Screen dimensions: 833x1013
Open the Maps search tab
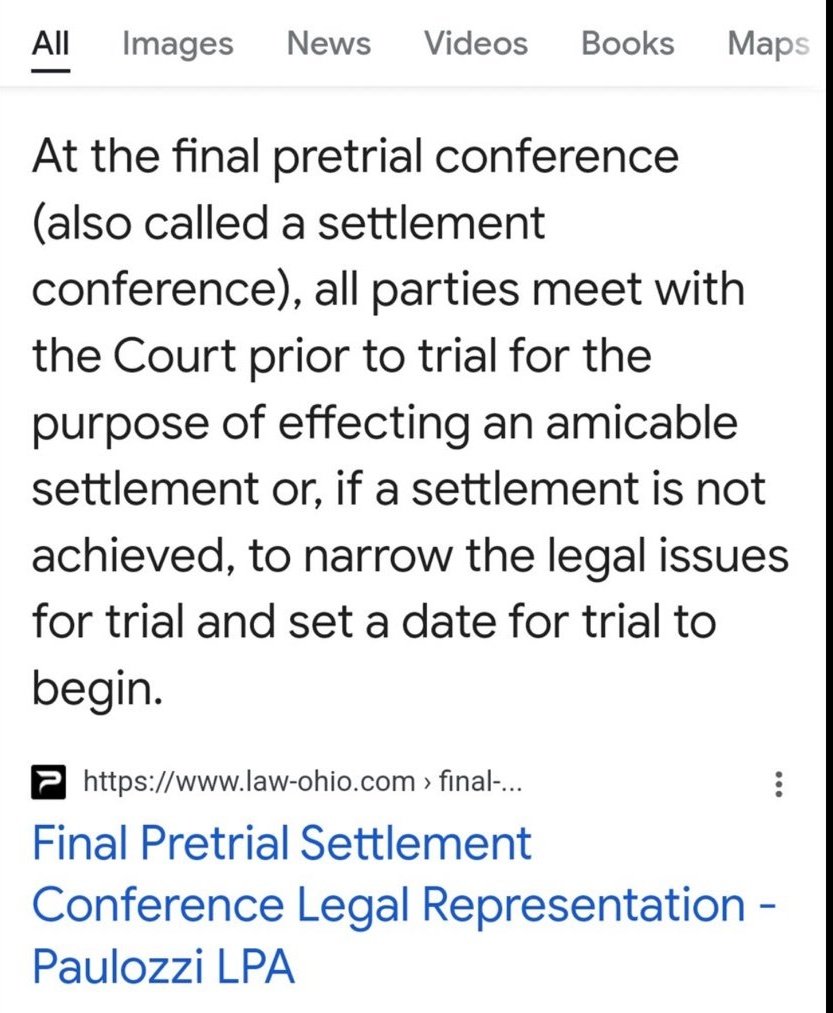(767, 44)
